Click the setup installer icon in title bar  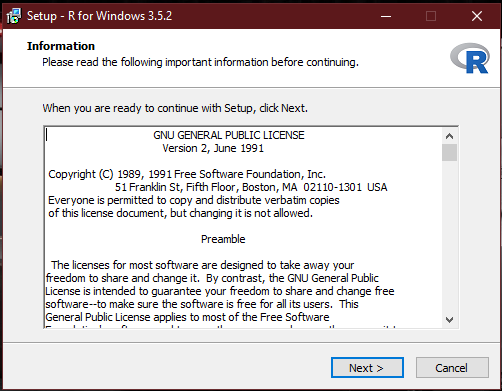[x=14, y=16]
